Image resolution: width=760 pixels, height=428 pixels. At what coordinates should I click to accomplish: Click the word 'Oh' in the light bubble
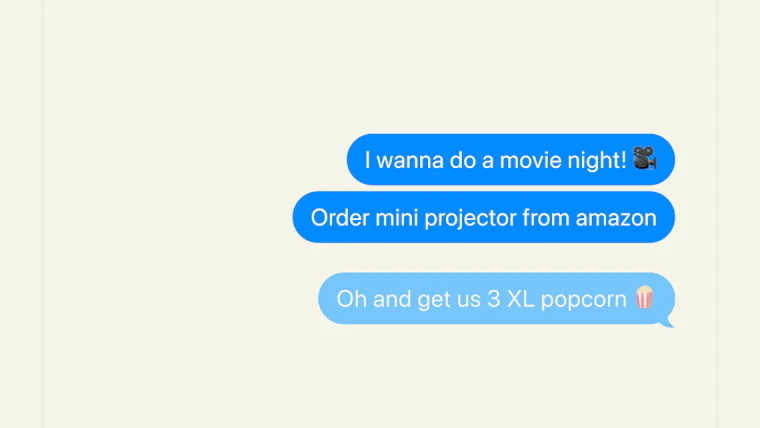click(x=351, y=299)
